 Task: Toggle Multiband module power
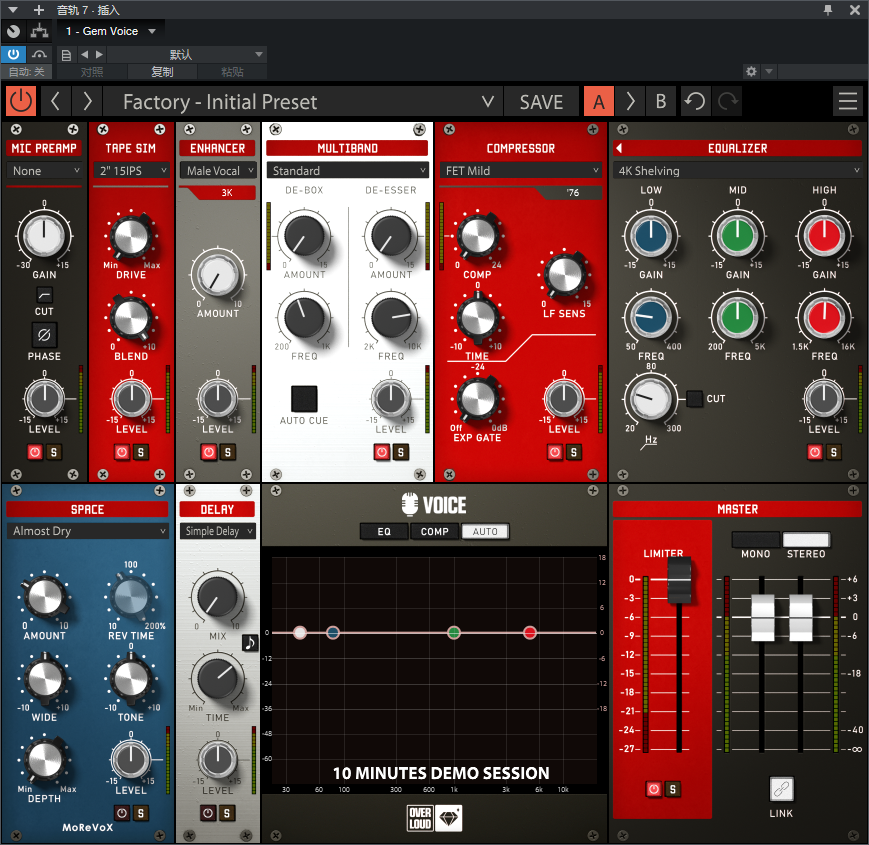click(382, 452)
